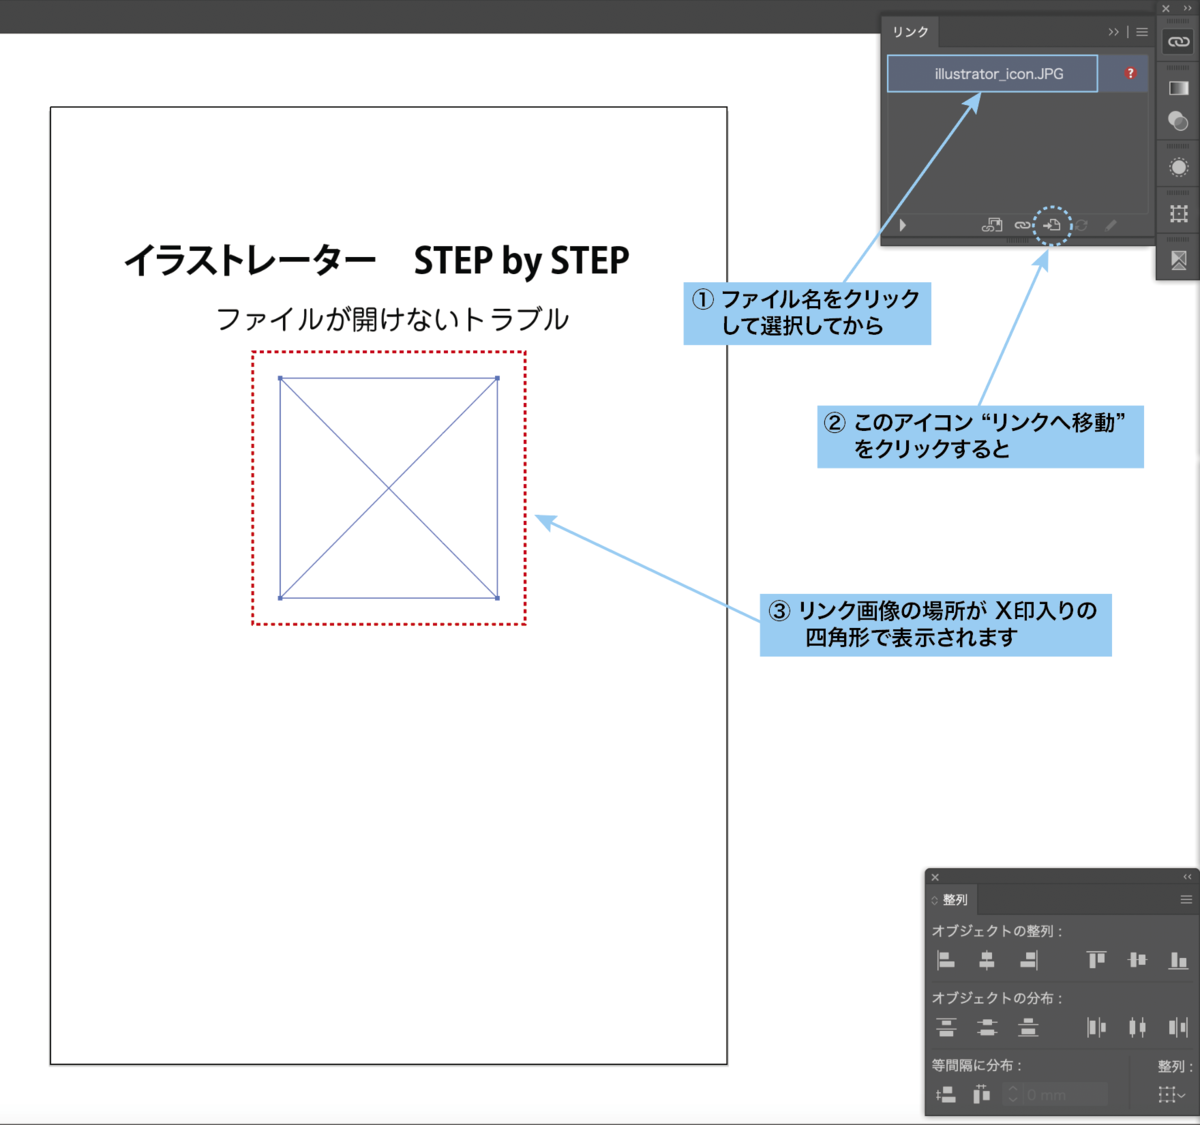This screenshot has width=1200, height=1125.
Task: Open the Align panel flyout menu
Action: tap(1183, 899)
